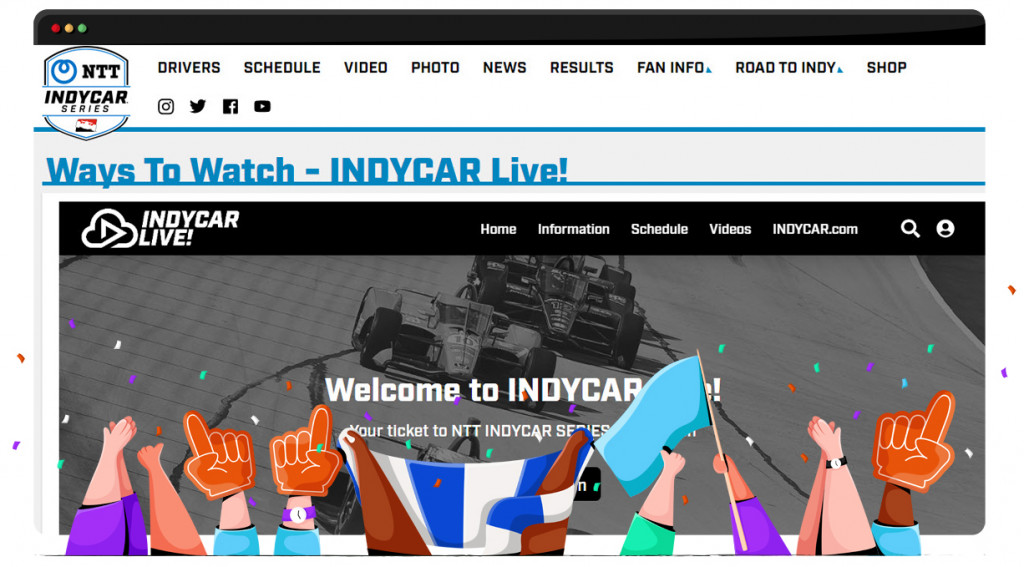Expand the FAN INFO dropdown
This screenshot has height=567, width=1024.
click(674, 68)
